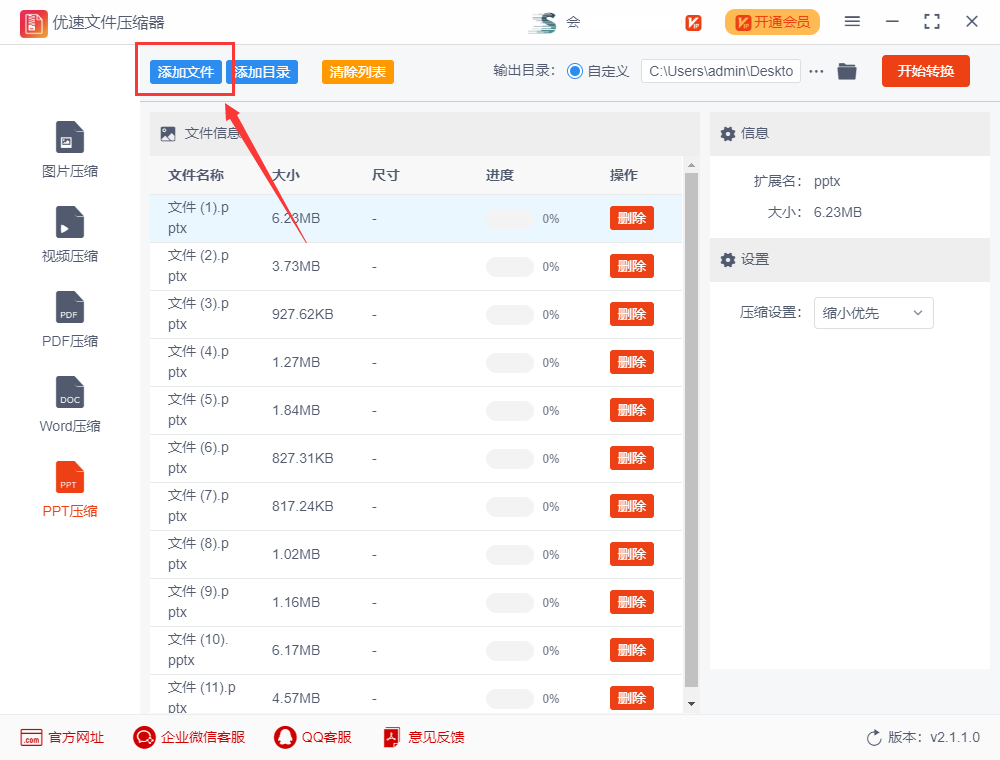Click 添加目录 button
This screenshot has width=1000, height=760.
pos(262,72)
